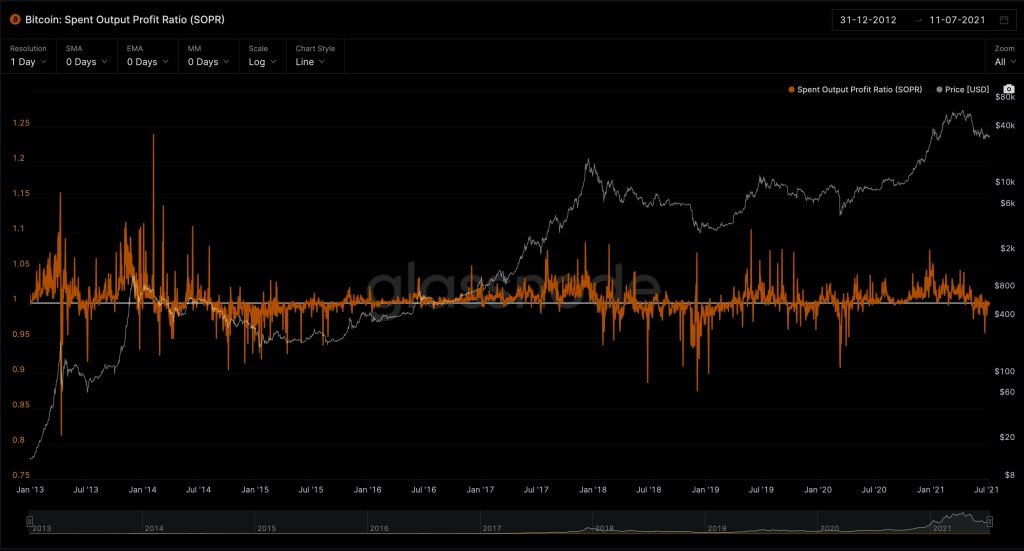Open the MM days dropdown
Viewport: 1024px width, 551px height.
click(x=207, y=62)
